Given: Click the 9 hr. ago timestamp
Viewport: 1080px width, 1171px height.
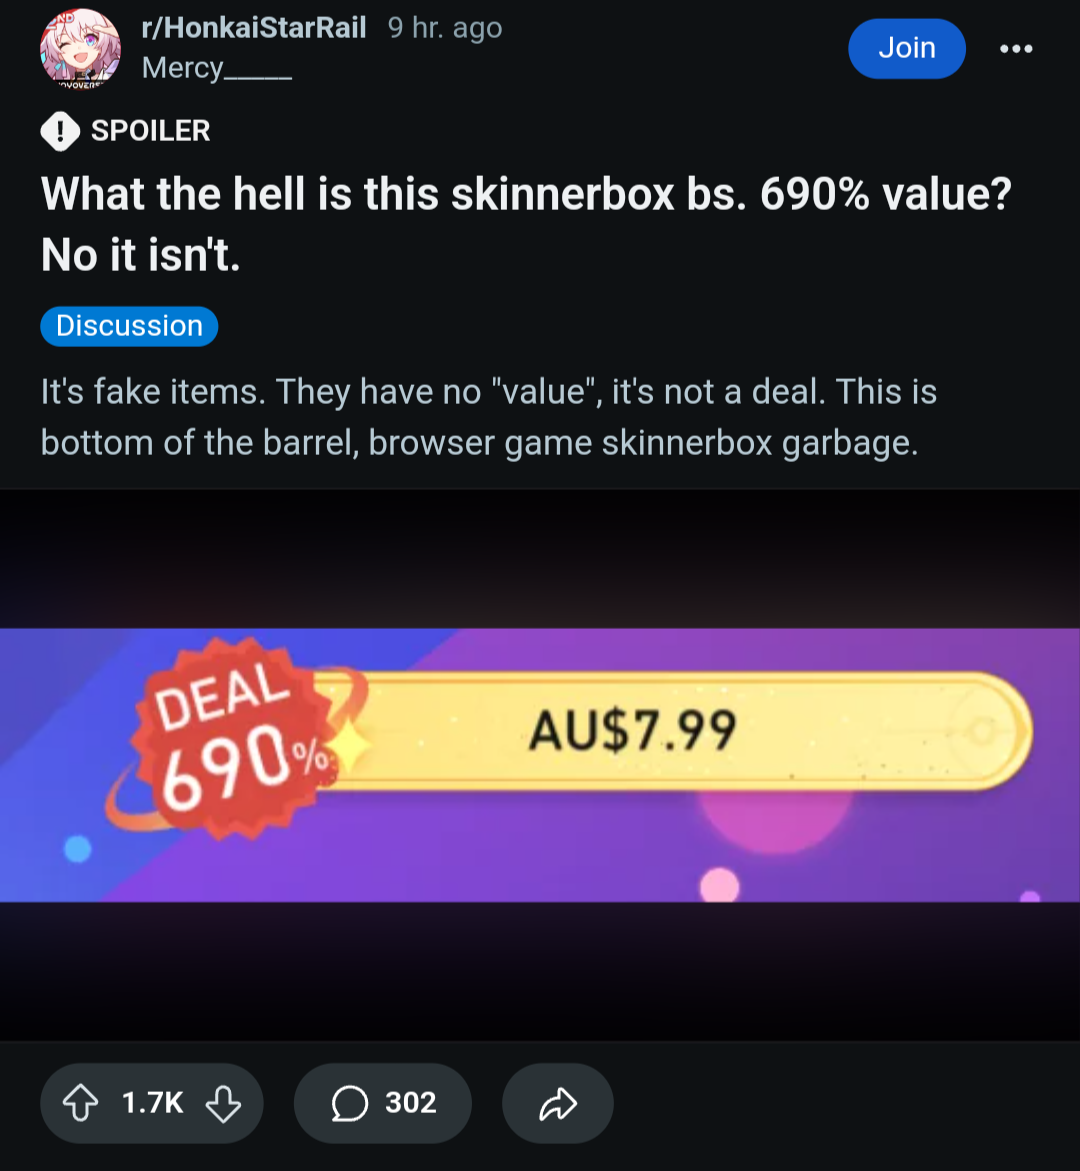Looking at the screenshot, I should 445,28.
